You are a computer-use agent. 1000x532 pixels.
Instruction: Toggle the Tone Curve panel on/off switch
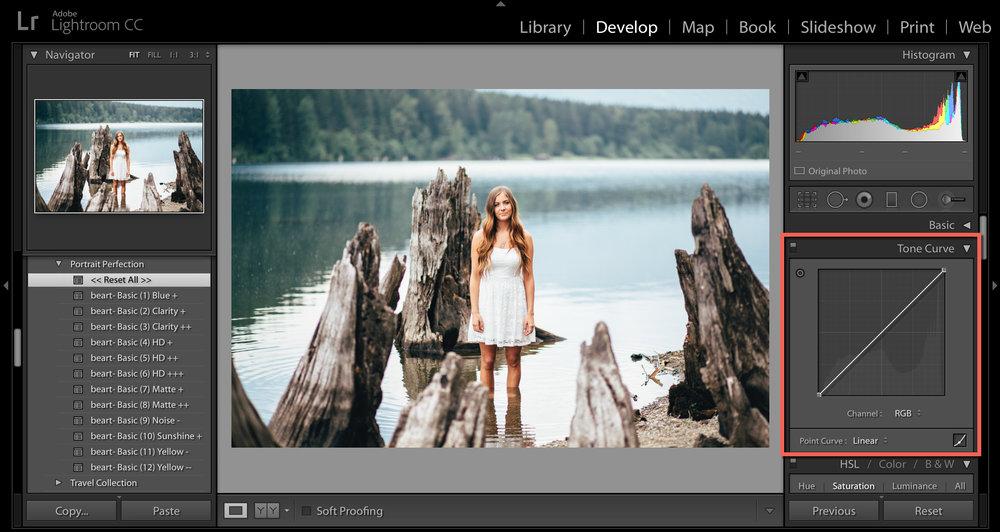794,247
